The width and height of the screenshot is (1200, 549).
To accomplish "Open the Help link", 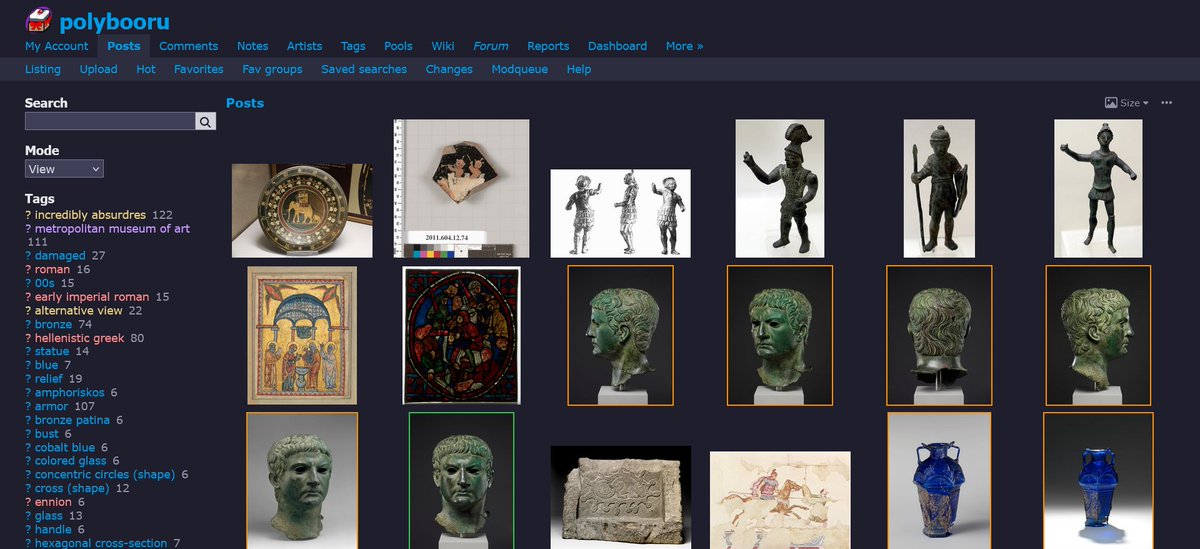I will click(x=578, y=69).
